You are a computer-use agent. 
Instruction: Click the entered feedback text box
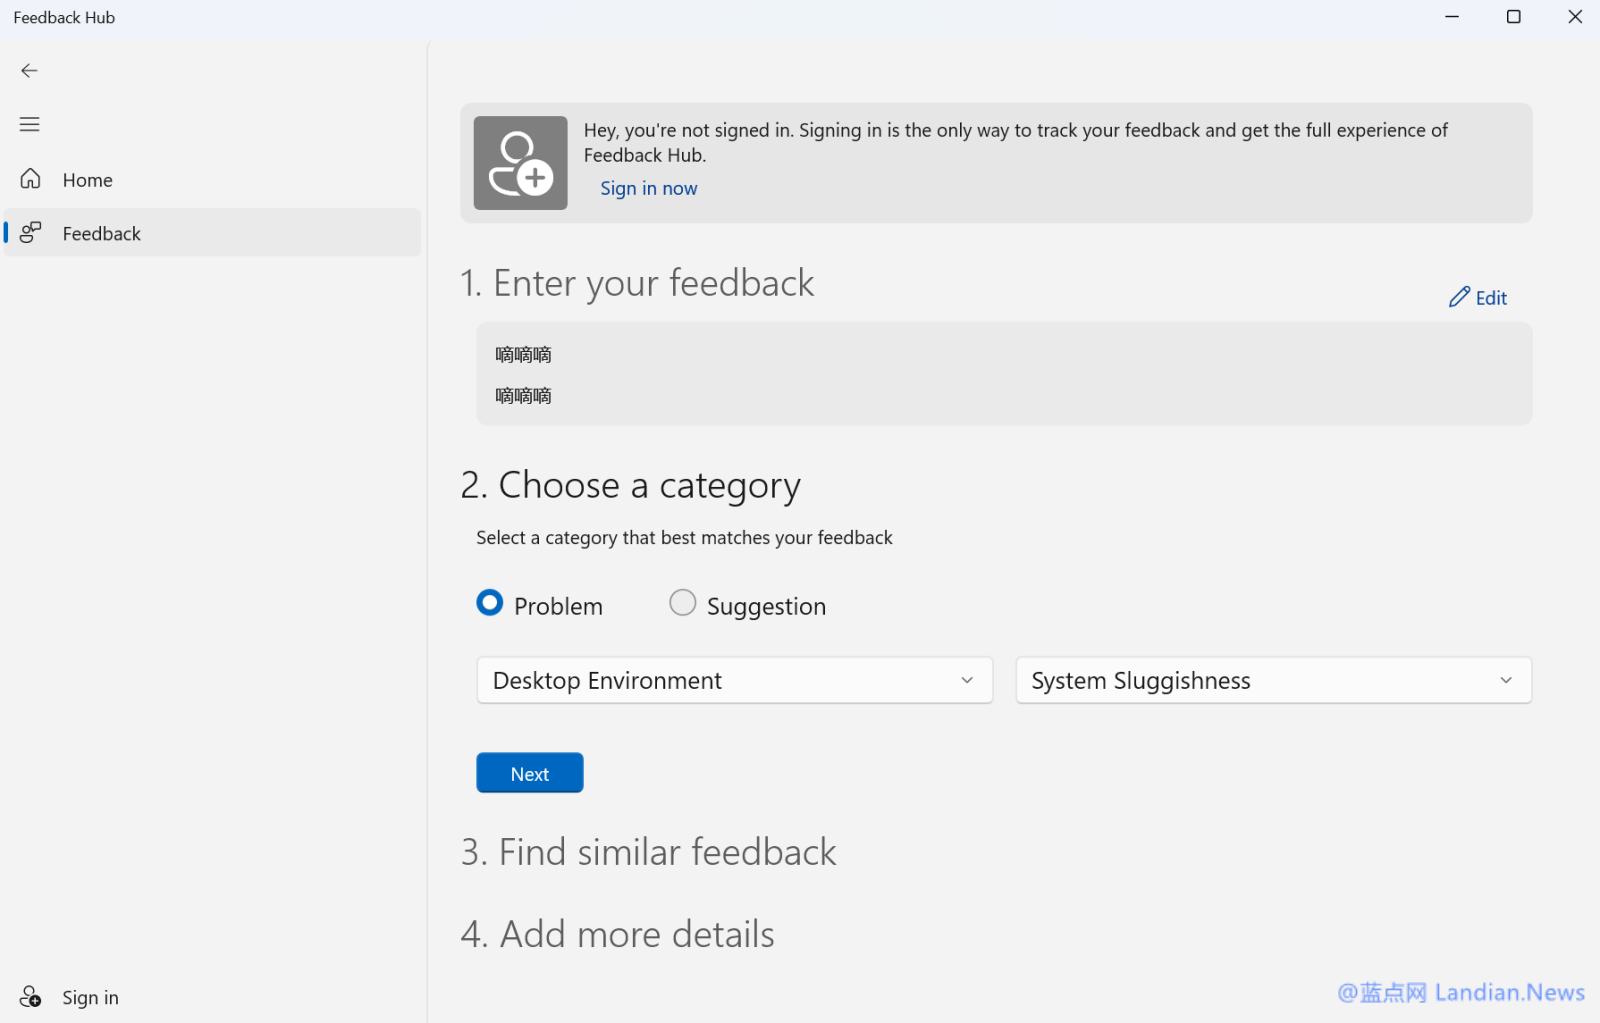(x=1004, y=374)
